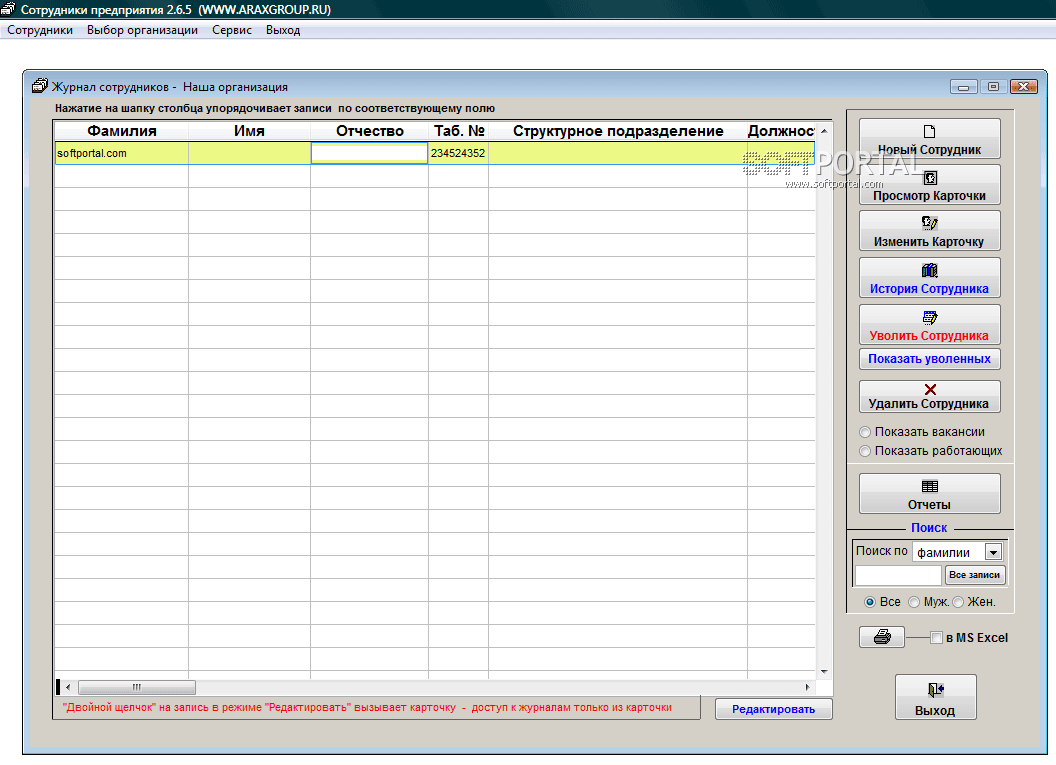Maximize the Журнал сотрудников window
The image size is (1056, 765).
(x=993, y=87)
